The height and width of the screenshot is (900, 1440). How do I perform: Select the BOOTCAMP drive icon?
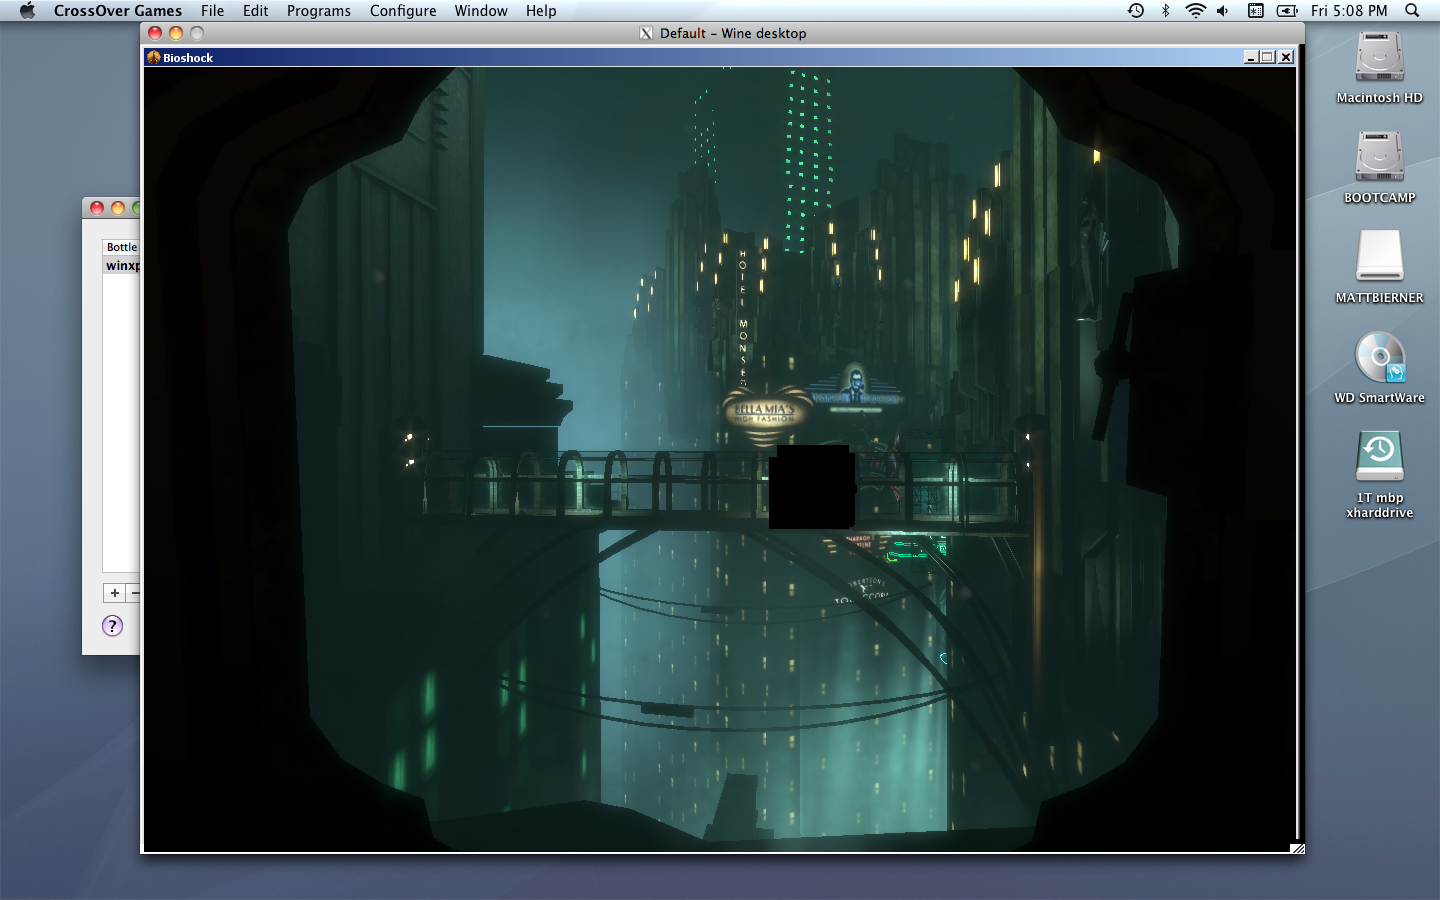click(x=1380, y=157)
